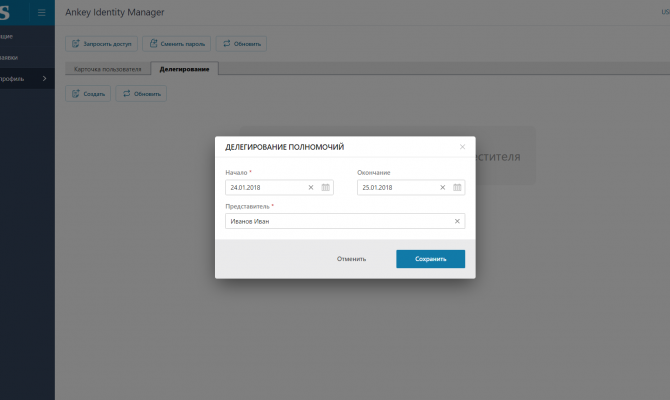Open the topmost sidebar menu item

(27, 36)
